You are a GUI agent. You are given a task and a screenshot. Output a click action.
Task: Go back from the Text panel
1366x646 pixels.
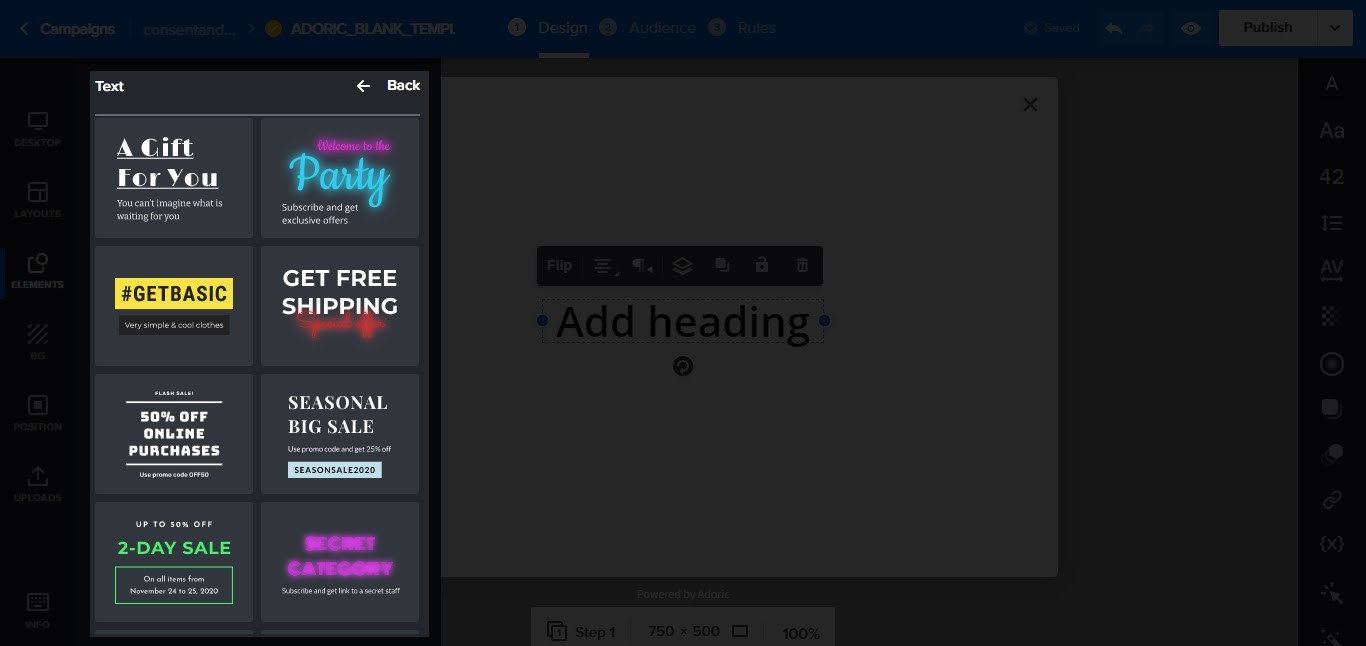point(388,86)
